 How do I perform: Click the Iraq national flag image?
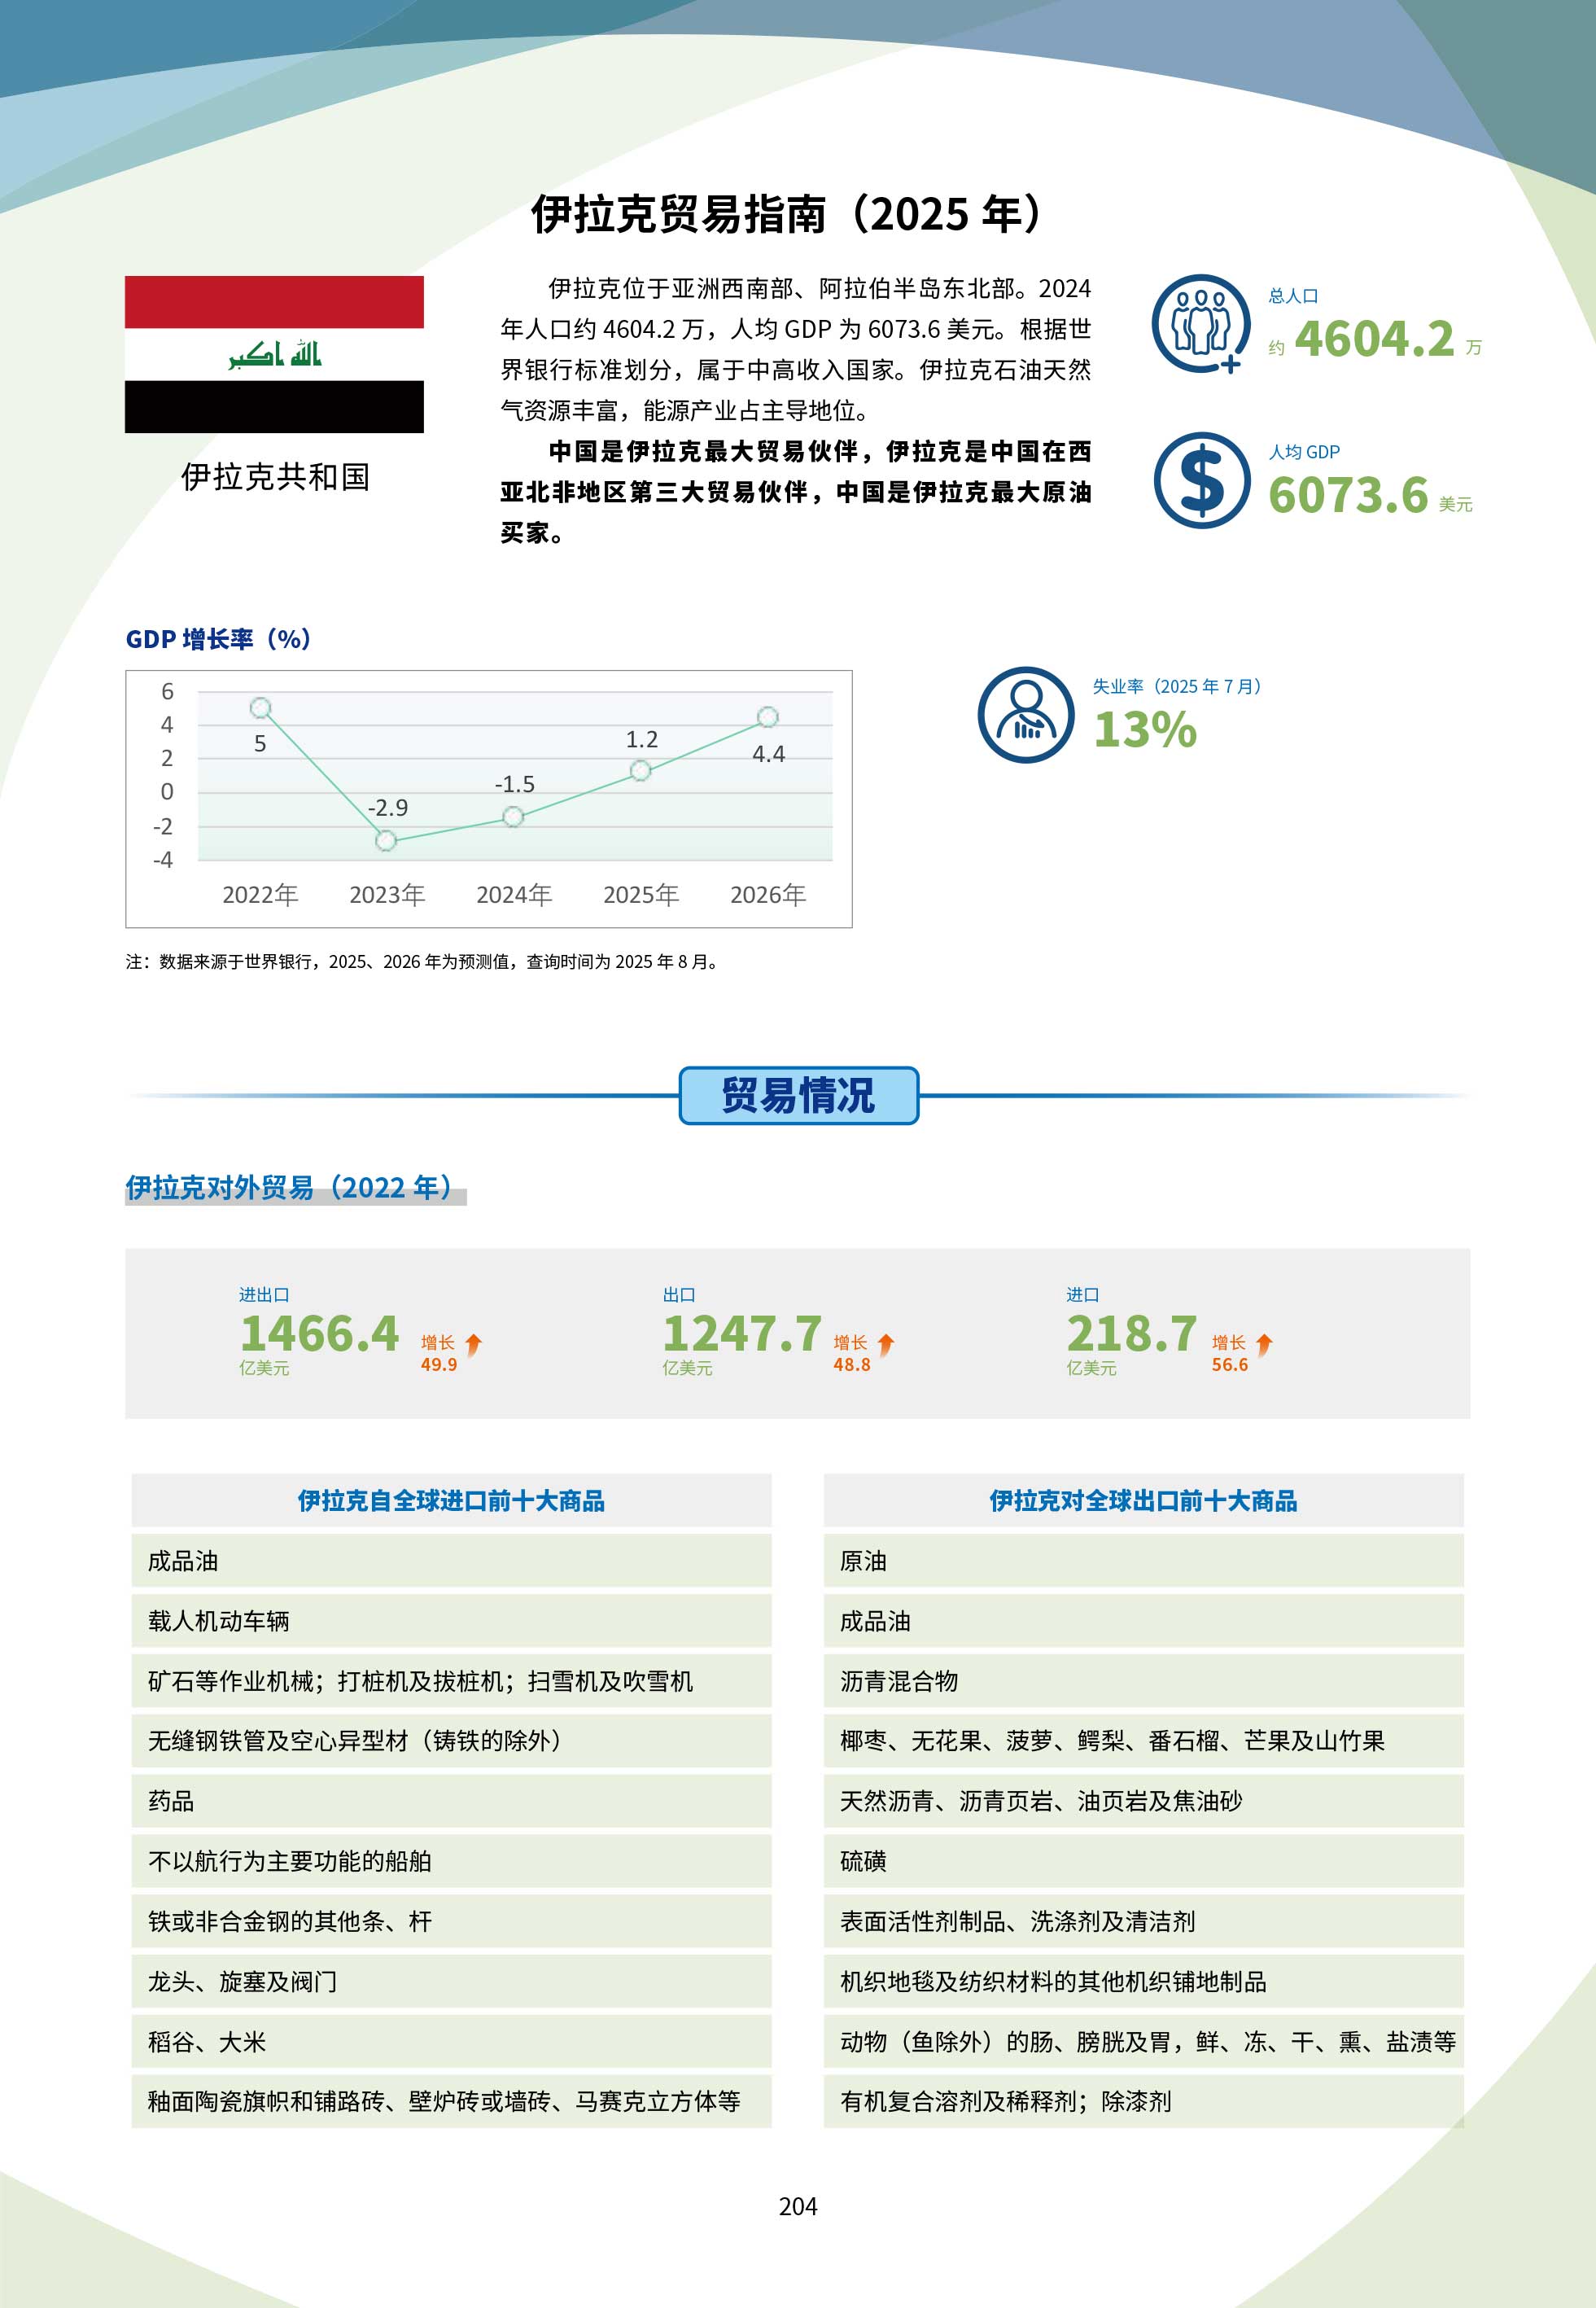point(274,354)
